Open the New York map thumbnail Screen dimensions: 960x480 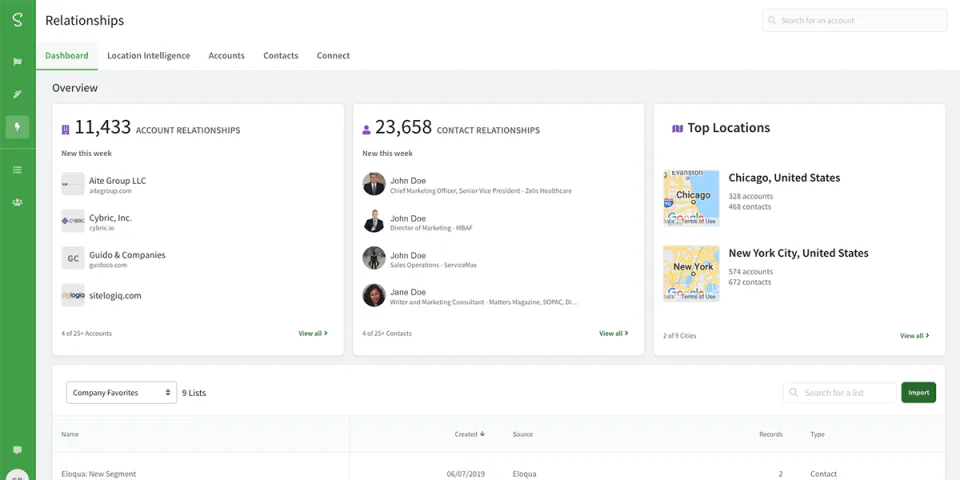(691, 274)
